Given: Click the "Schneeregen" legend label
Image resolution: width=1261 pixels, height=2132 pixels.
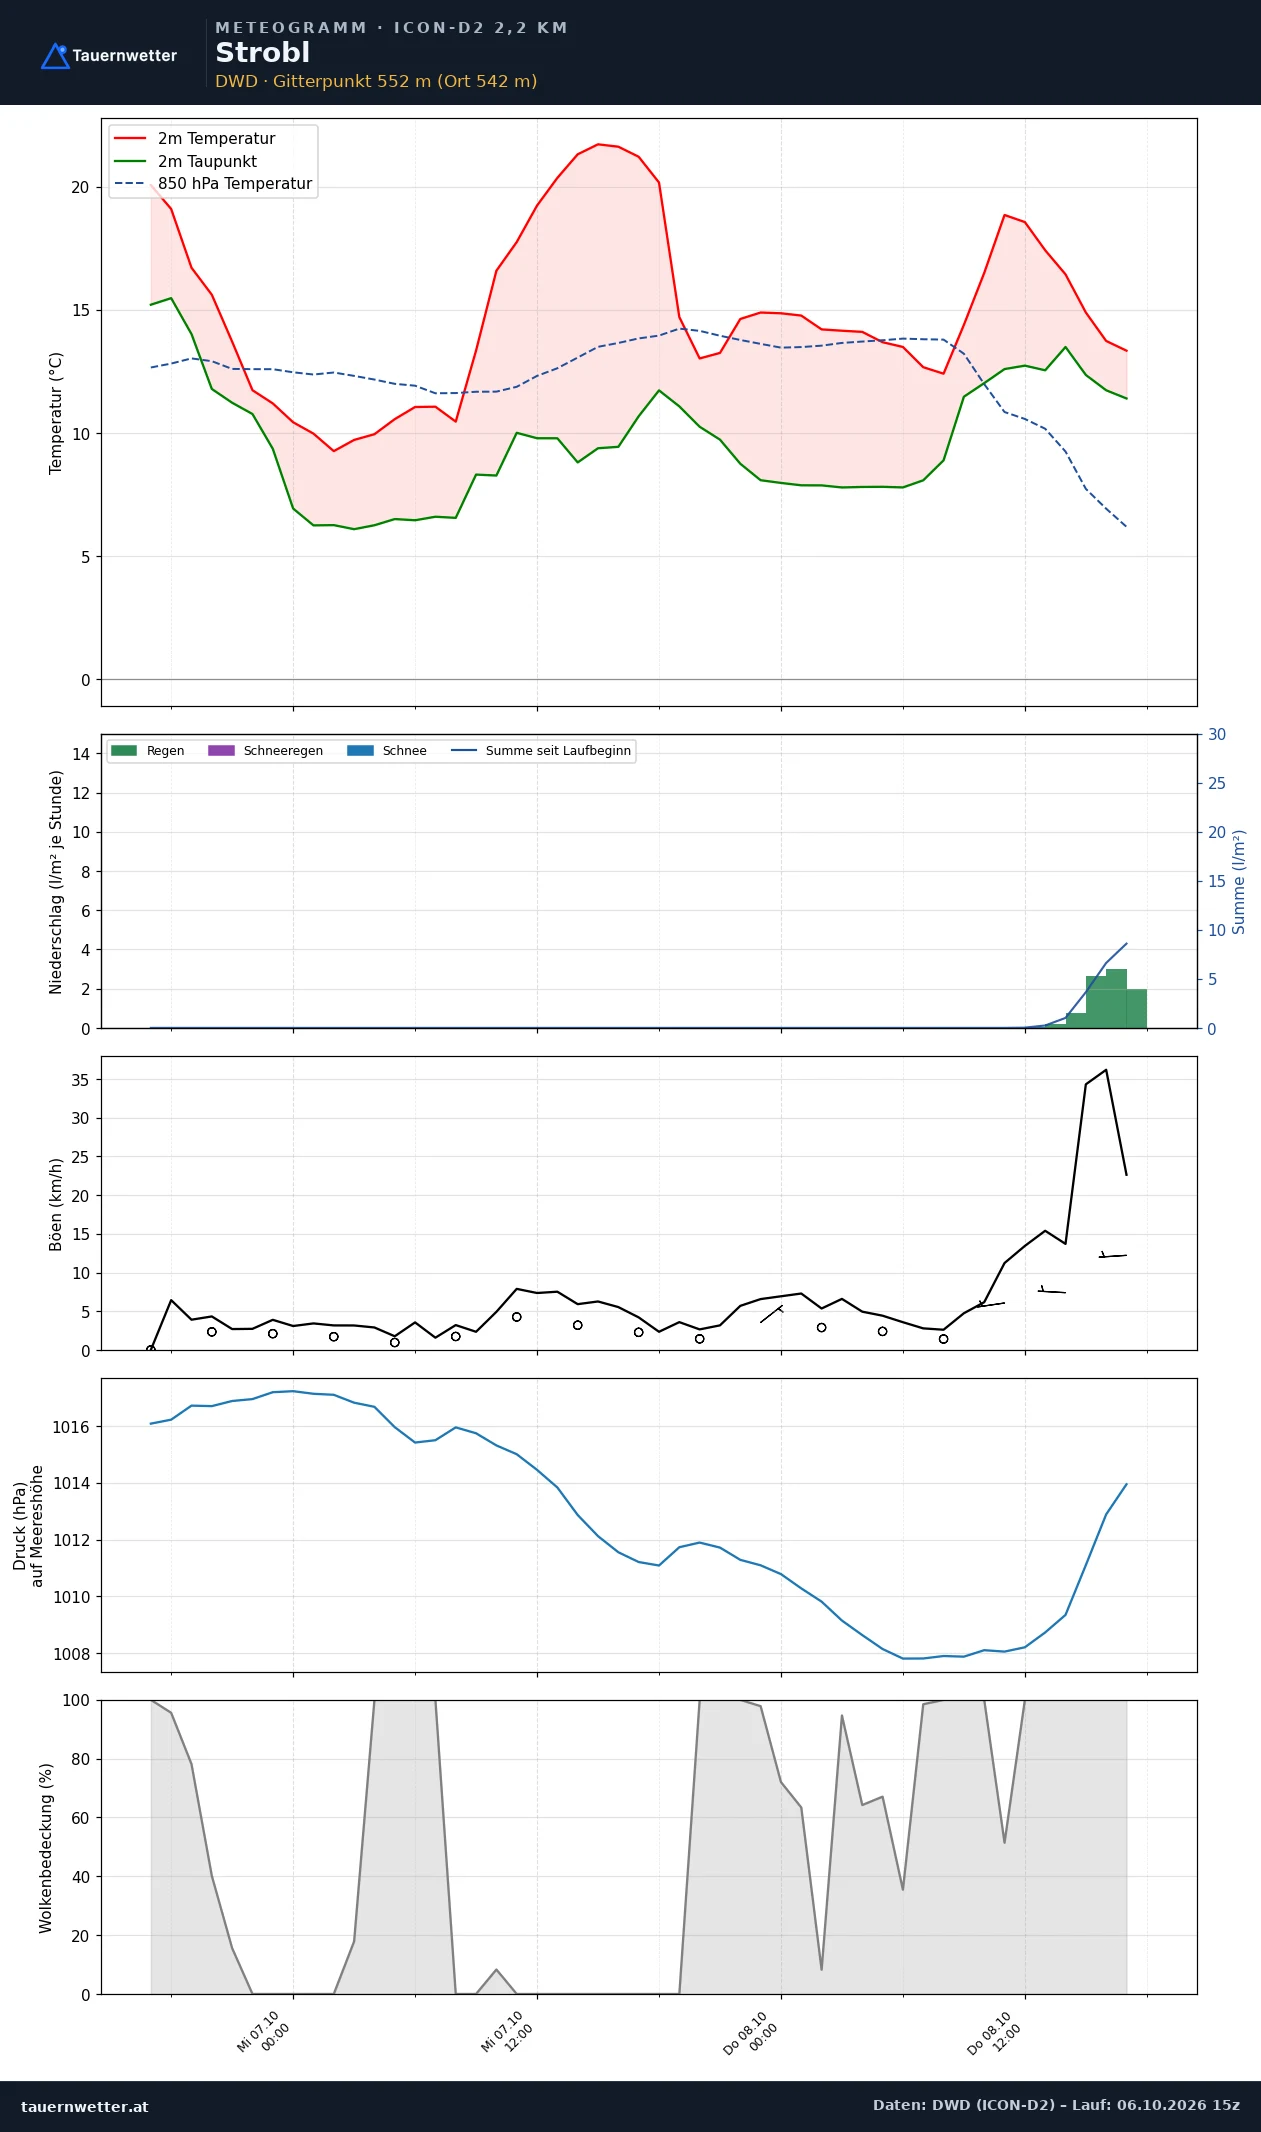Looking at the screenshot, I should tap(283, 751).
